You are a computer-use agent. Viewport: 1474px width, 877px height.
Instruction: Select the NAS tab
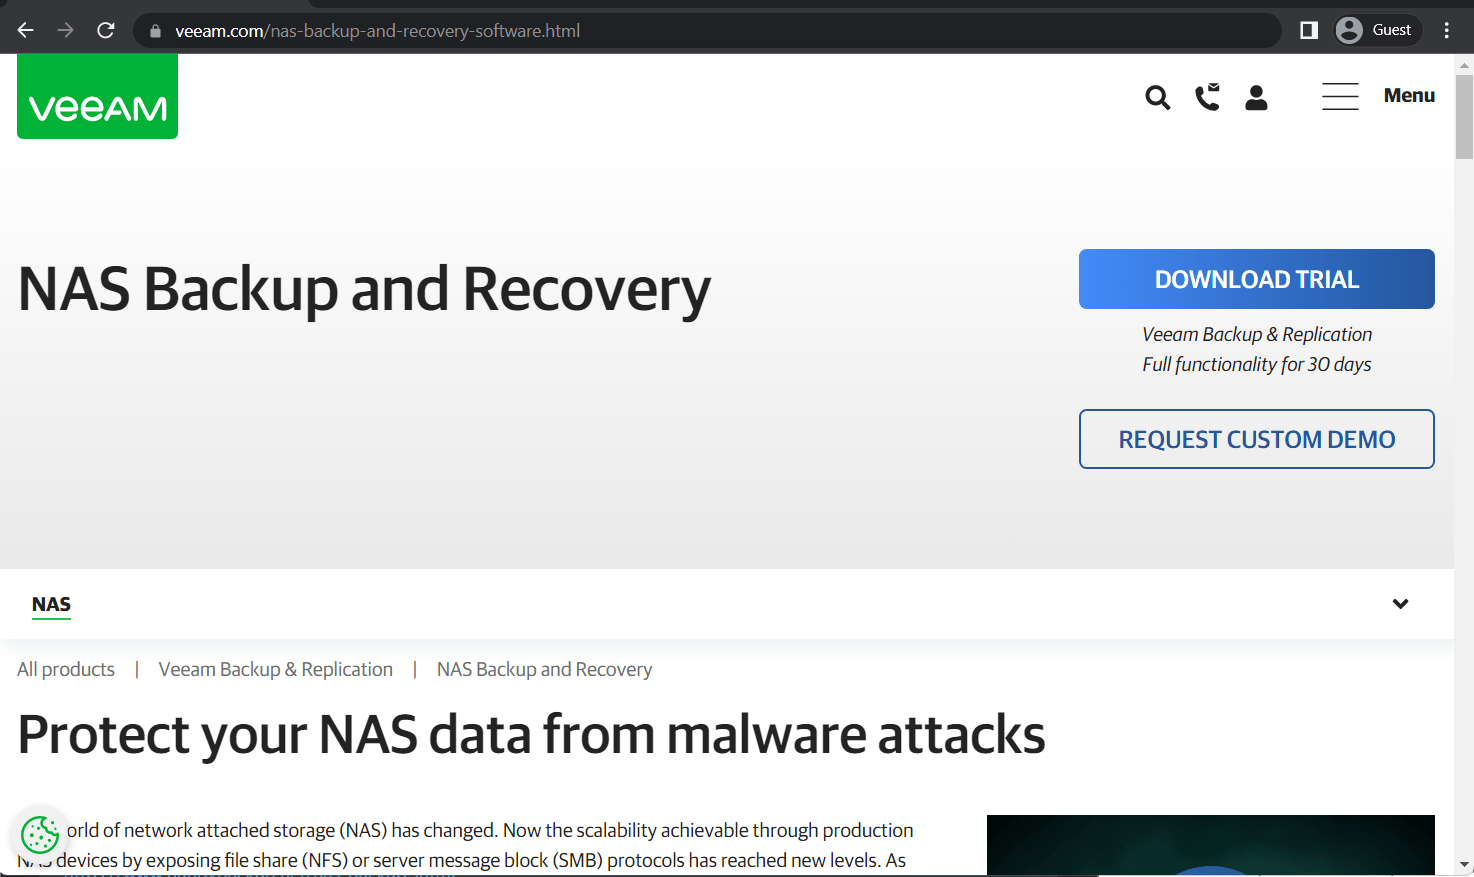[51, 604]
